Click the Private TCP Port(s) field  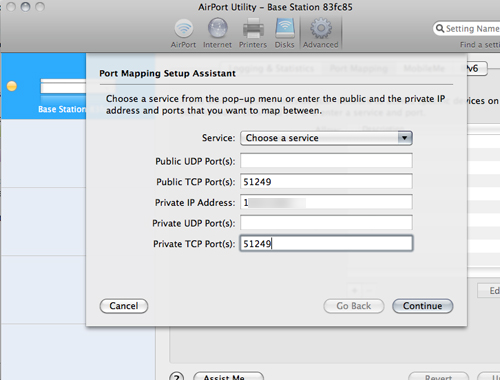pos(326,243)
